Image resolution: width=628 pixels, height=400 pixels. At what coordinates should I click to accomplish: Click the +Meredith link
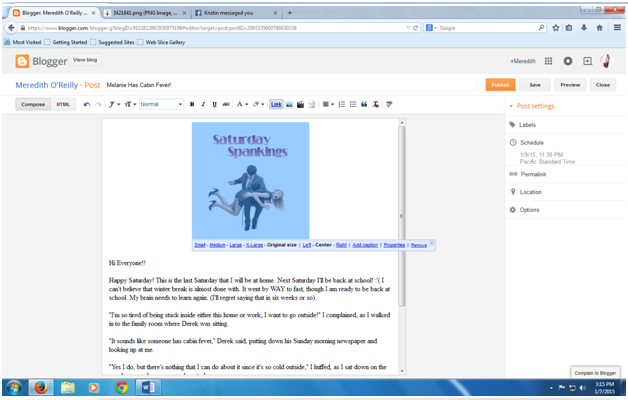(523, 61)
